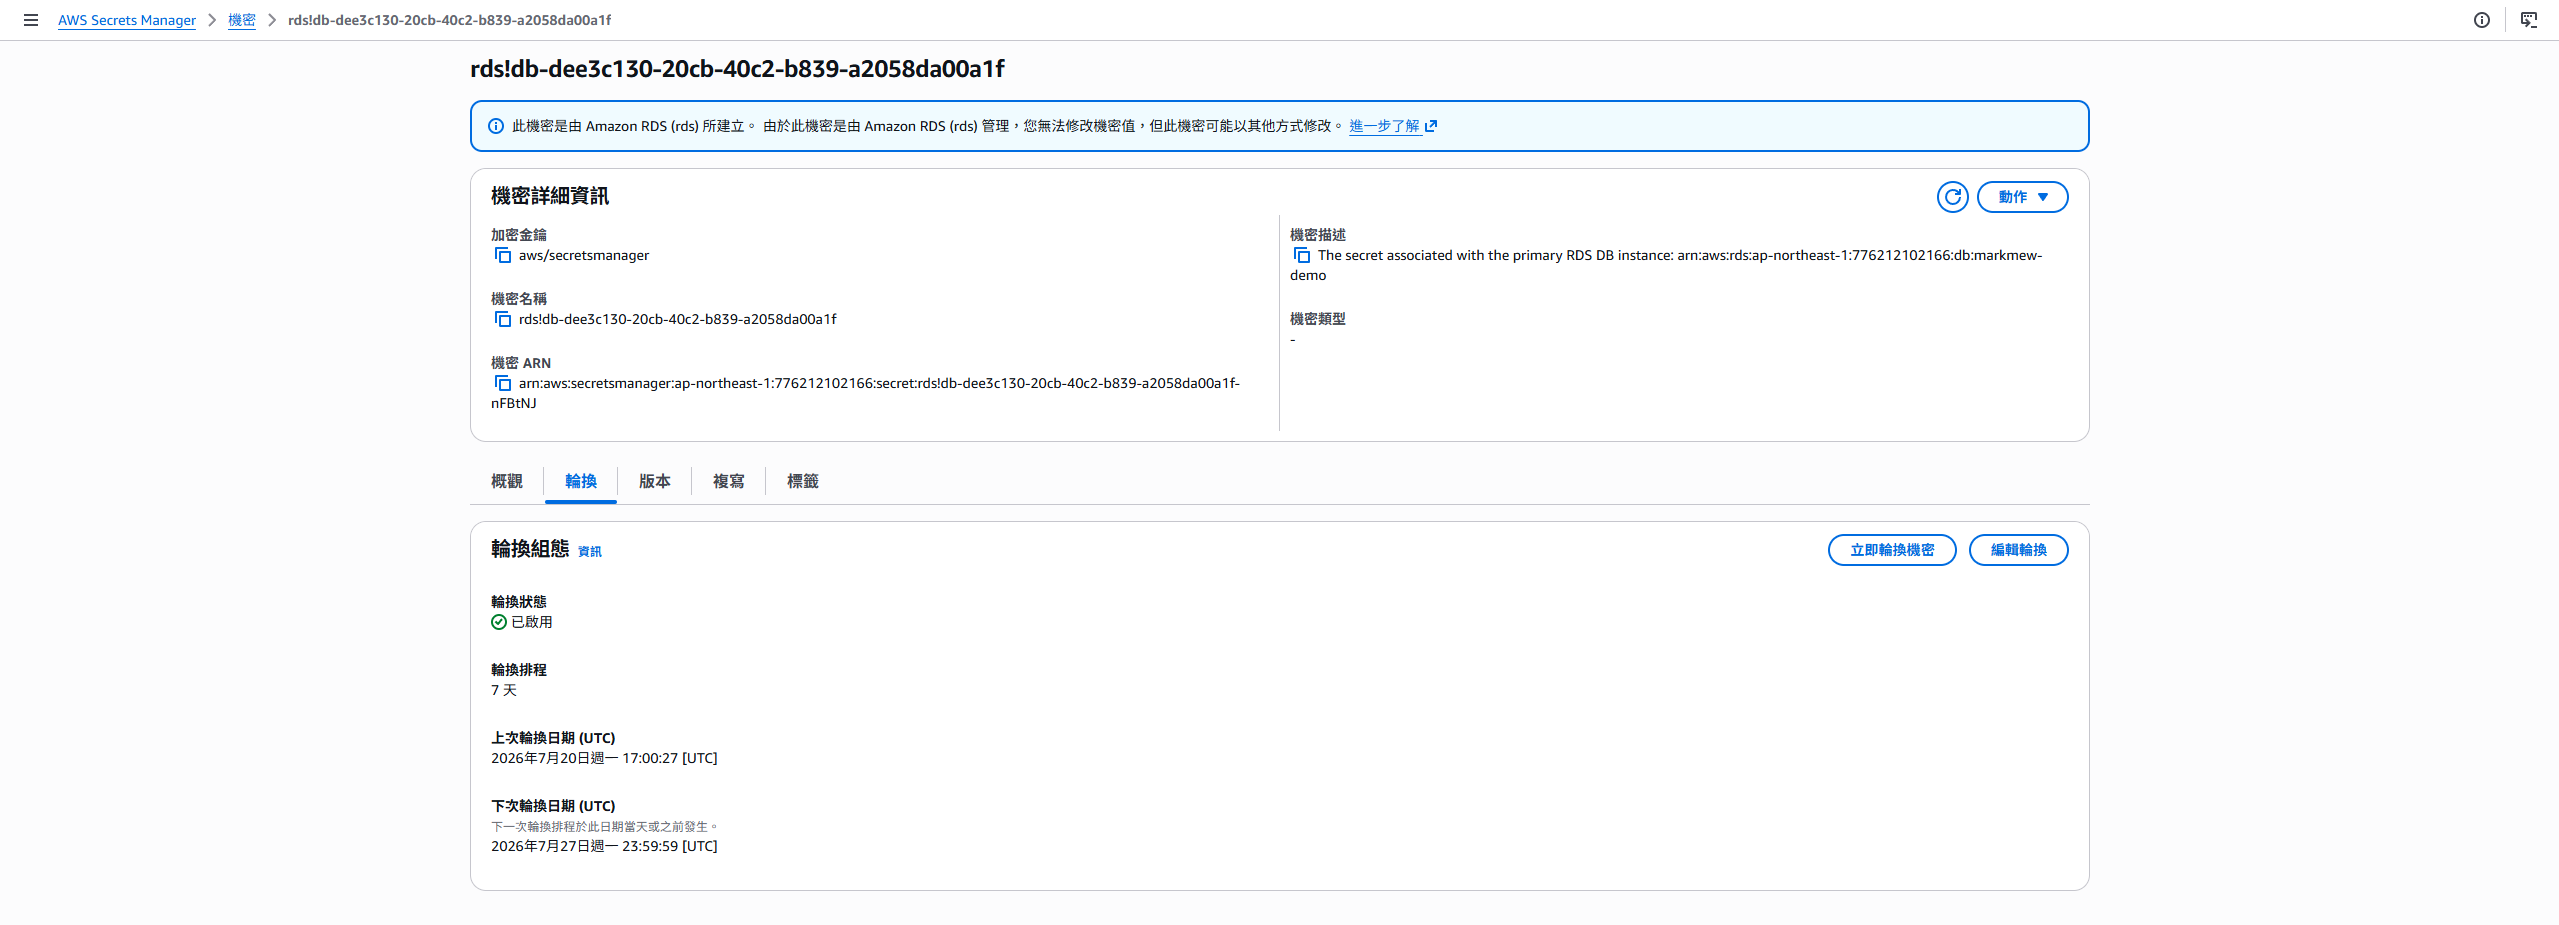Image resolution: width=2559 pixels, height=925 pixels.
Task: Click the 下一次輪換排程於此日期當天或之前發生 note
Action: pyautogui.click(x=604, y=827)
